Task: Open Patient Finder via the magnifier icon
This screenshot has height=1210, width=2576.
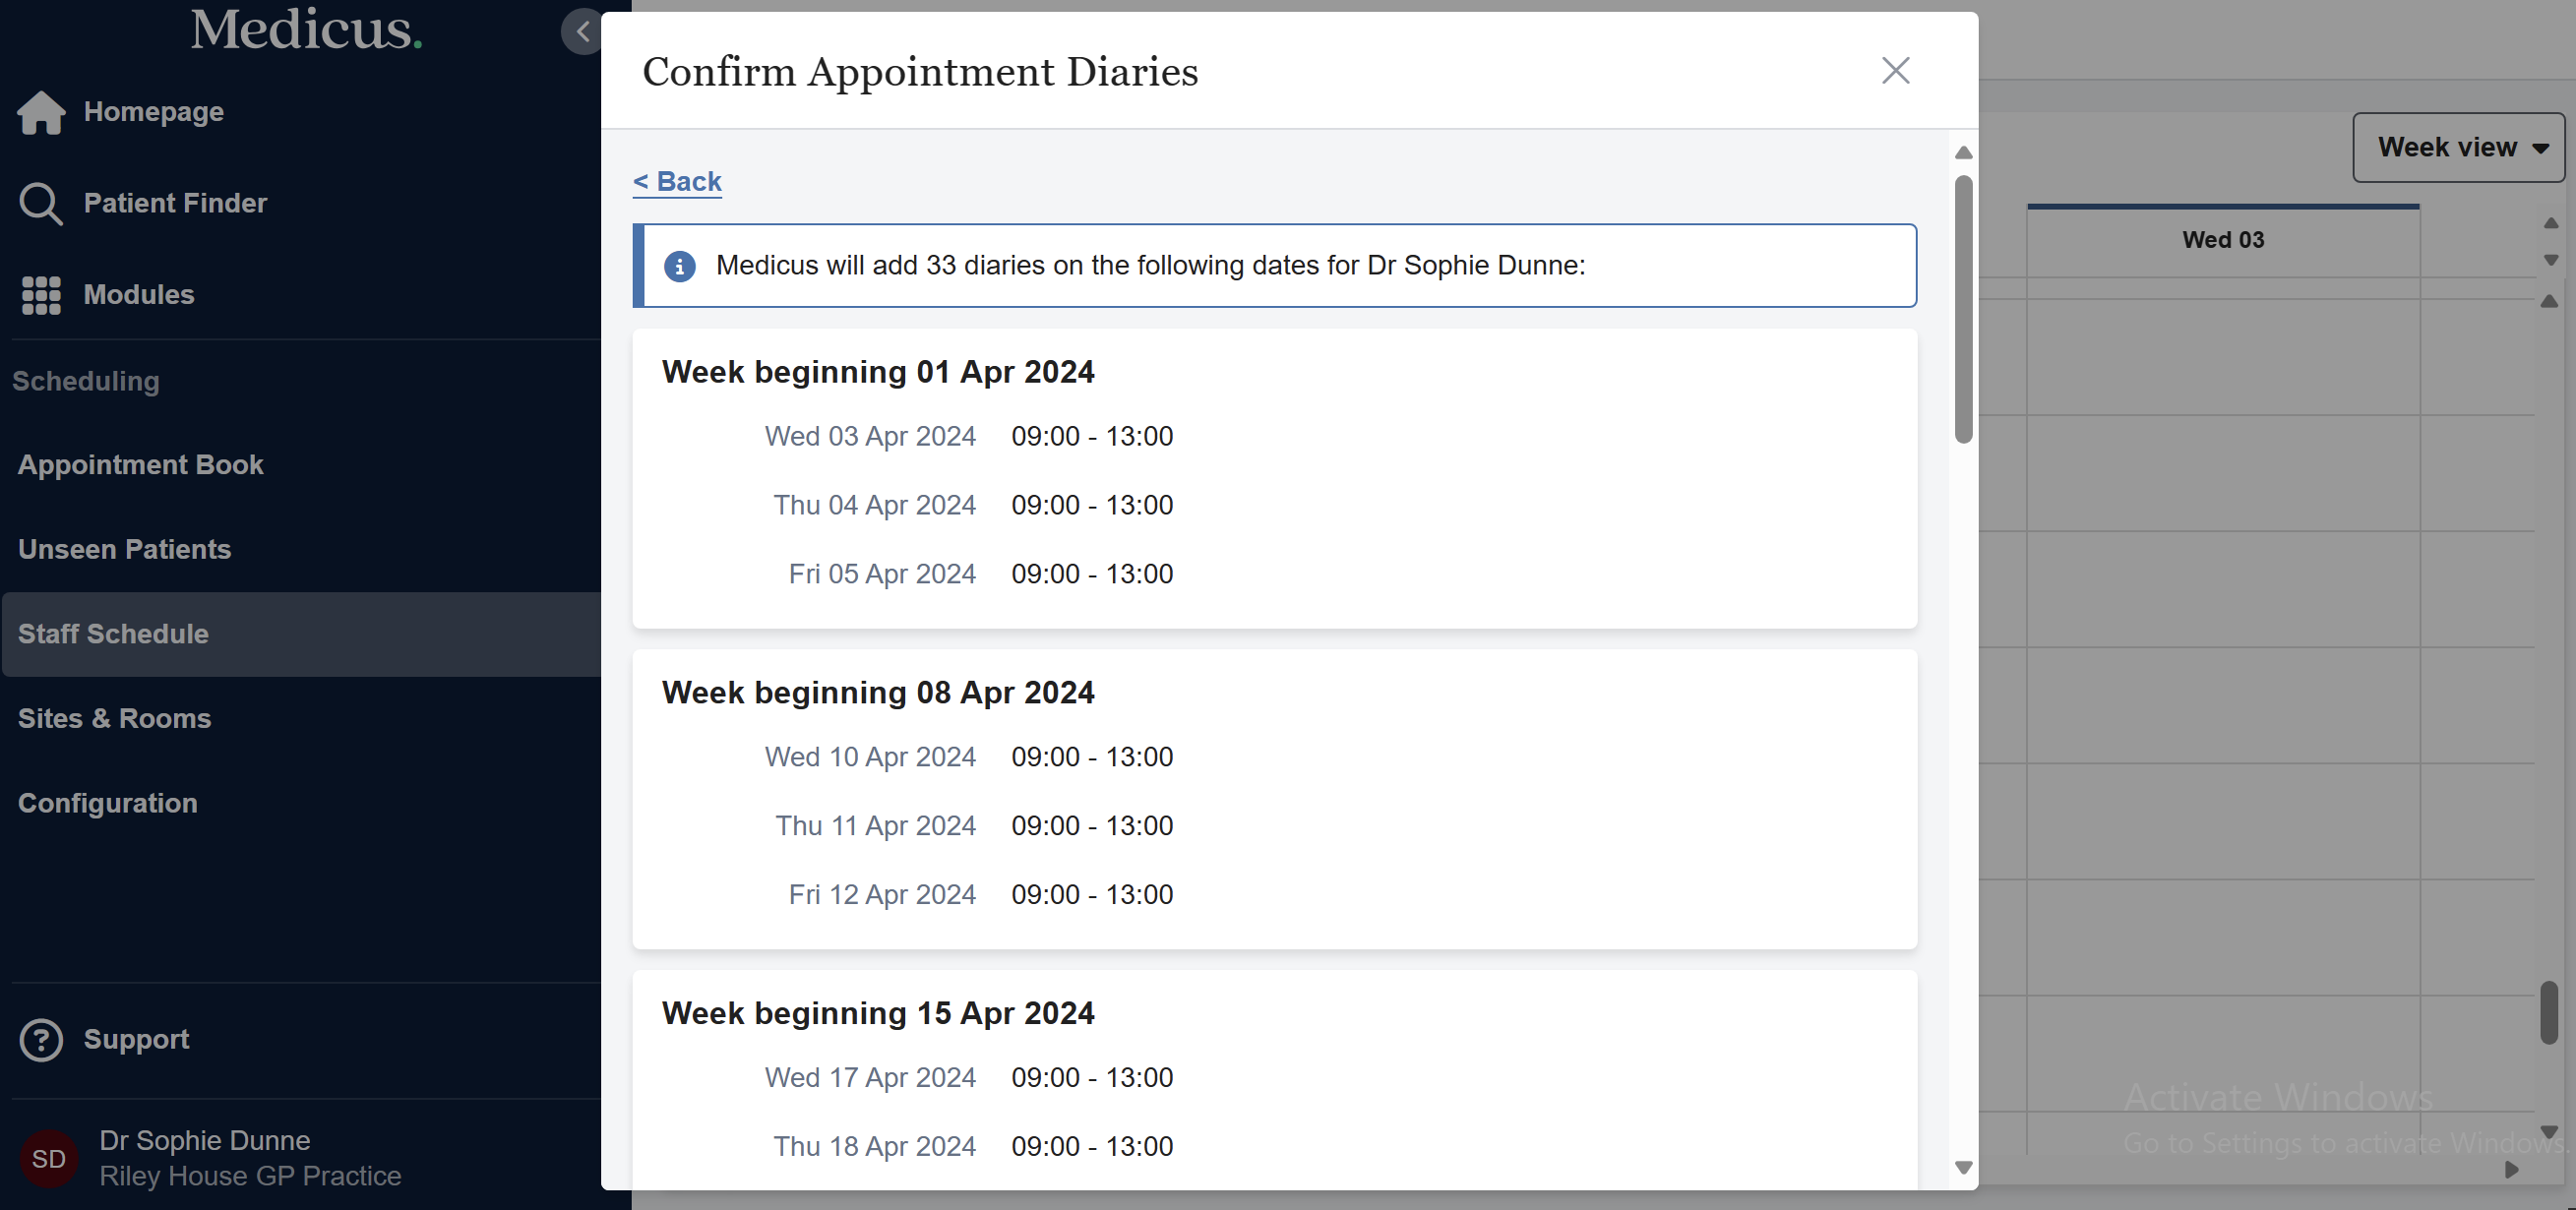Action: pyautogui.click(x=41, y=203)
